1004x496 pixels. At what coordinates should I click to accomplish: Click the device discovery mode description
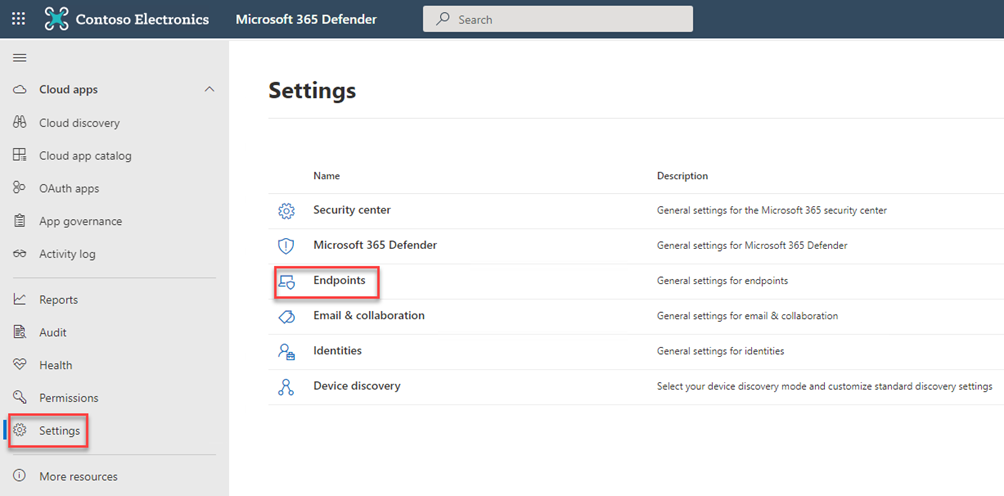[x=825, y=387]
